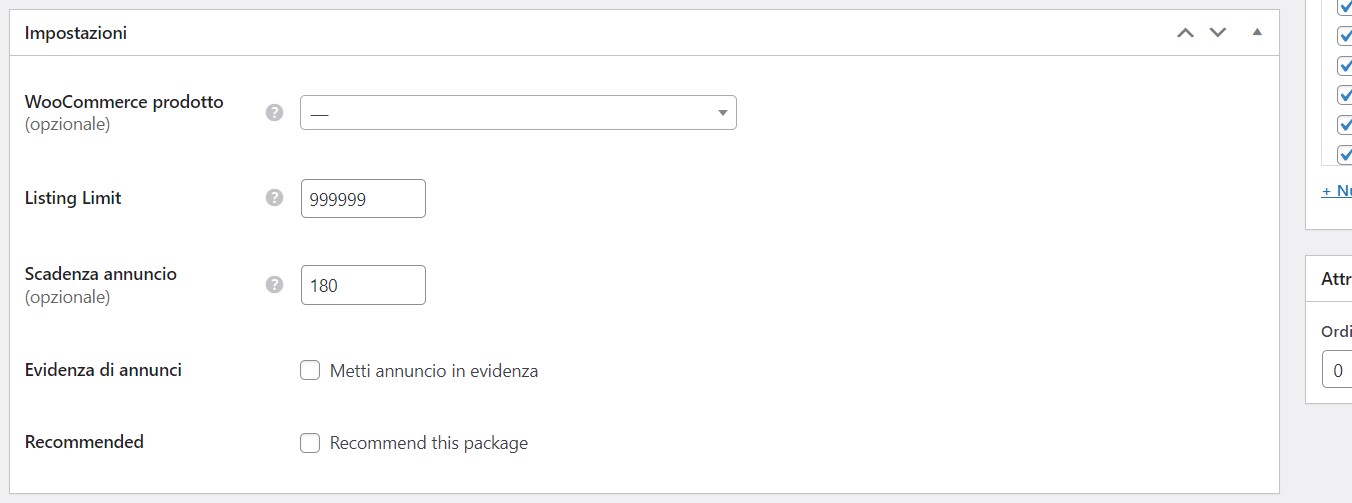The image size is (1352, 503).
Task: Open the WooCommerce prodotto dropdown
Action: click(x=518, y=113)
